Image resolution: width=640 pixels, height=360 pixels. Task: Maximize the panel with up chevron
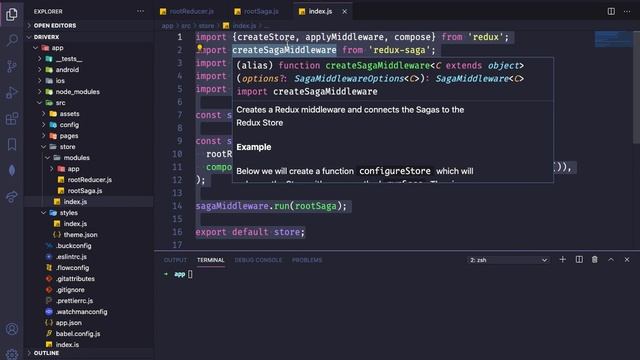(x=611, y=260)
